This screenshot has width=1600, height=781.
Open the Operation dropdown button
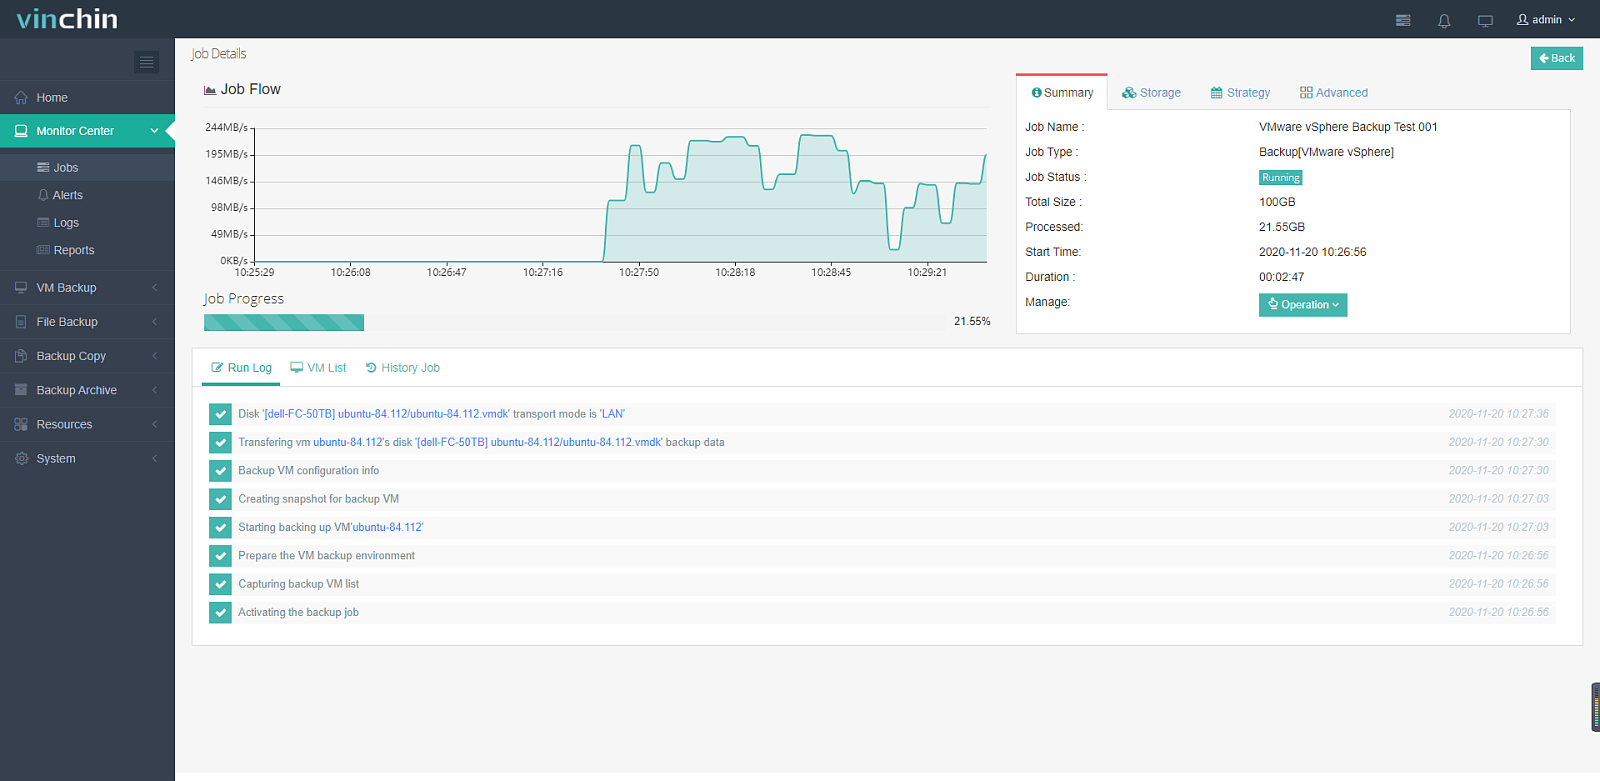coord(1303,305)
